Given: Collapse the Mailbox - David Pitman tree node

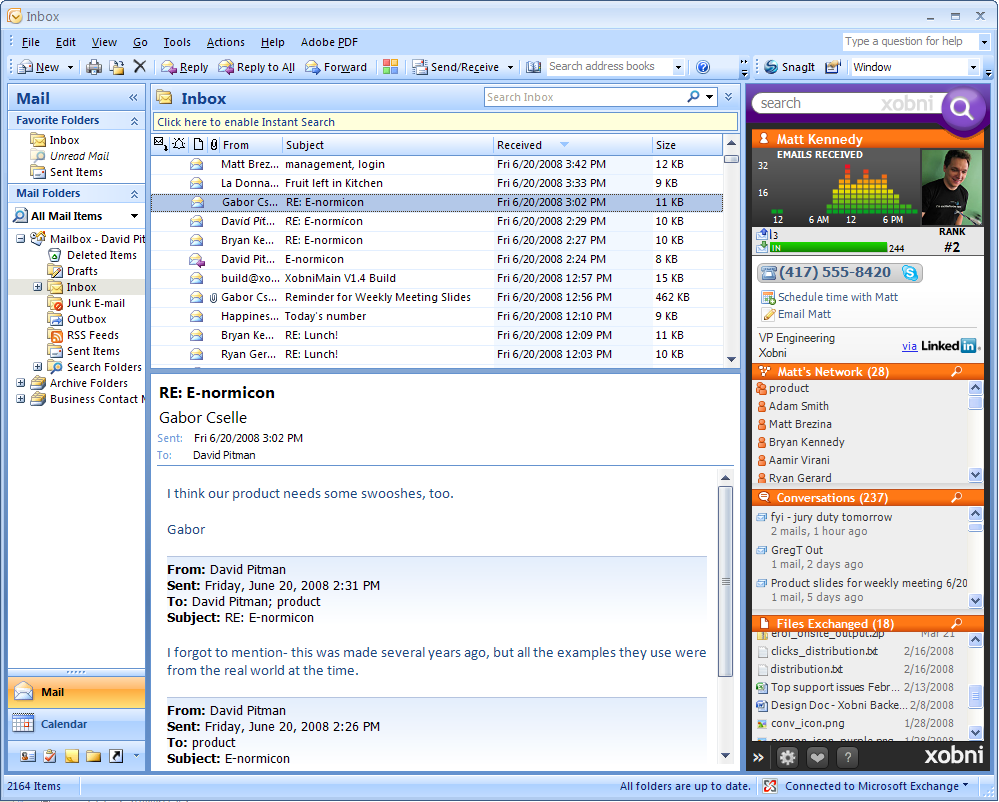Looking at the screenshot, I should (x=21, y=239).
